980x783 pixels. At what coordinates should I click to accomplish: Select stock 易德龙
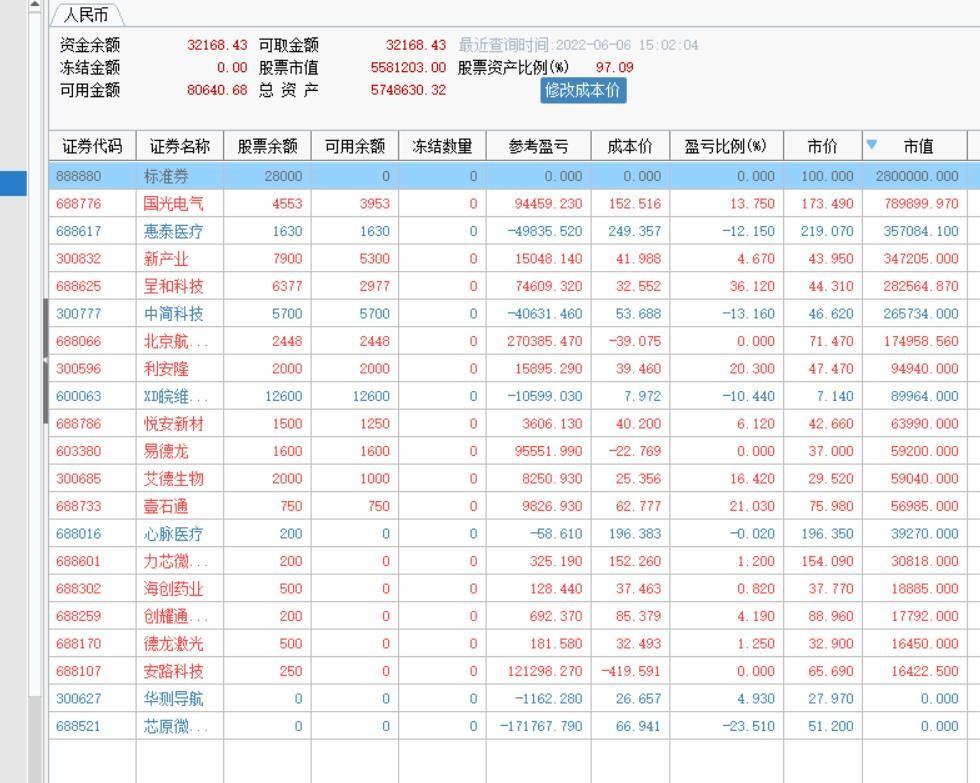tap(166, 451)
